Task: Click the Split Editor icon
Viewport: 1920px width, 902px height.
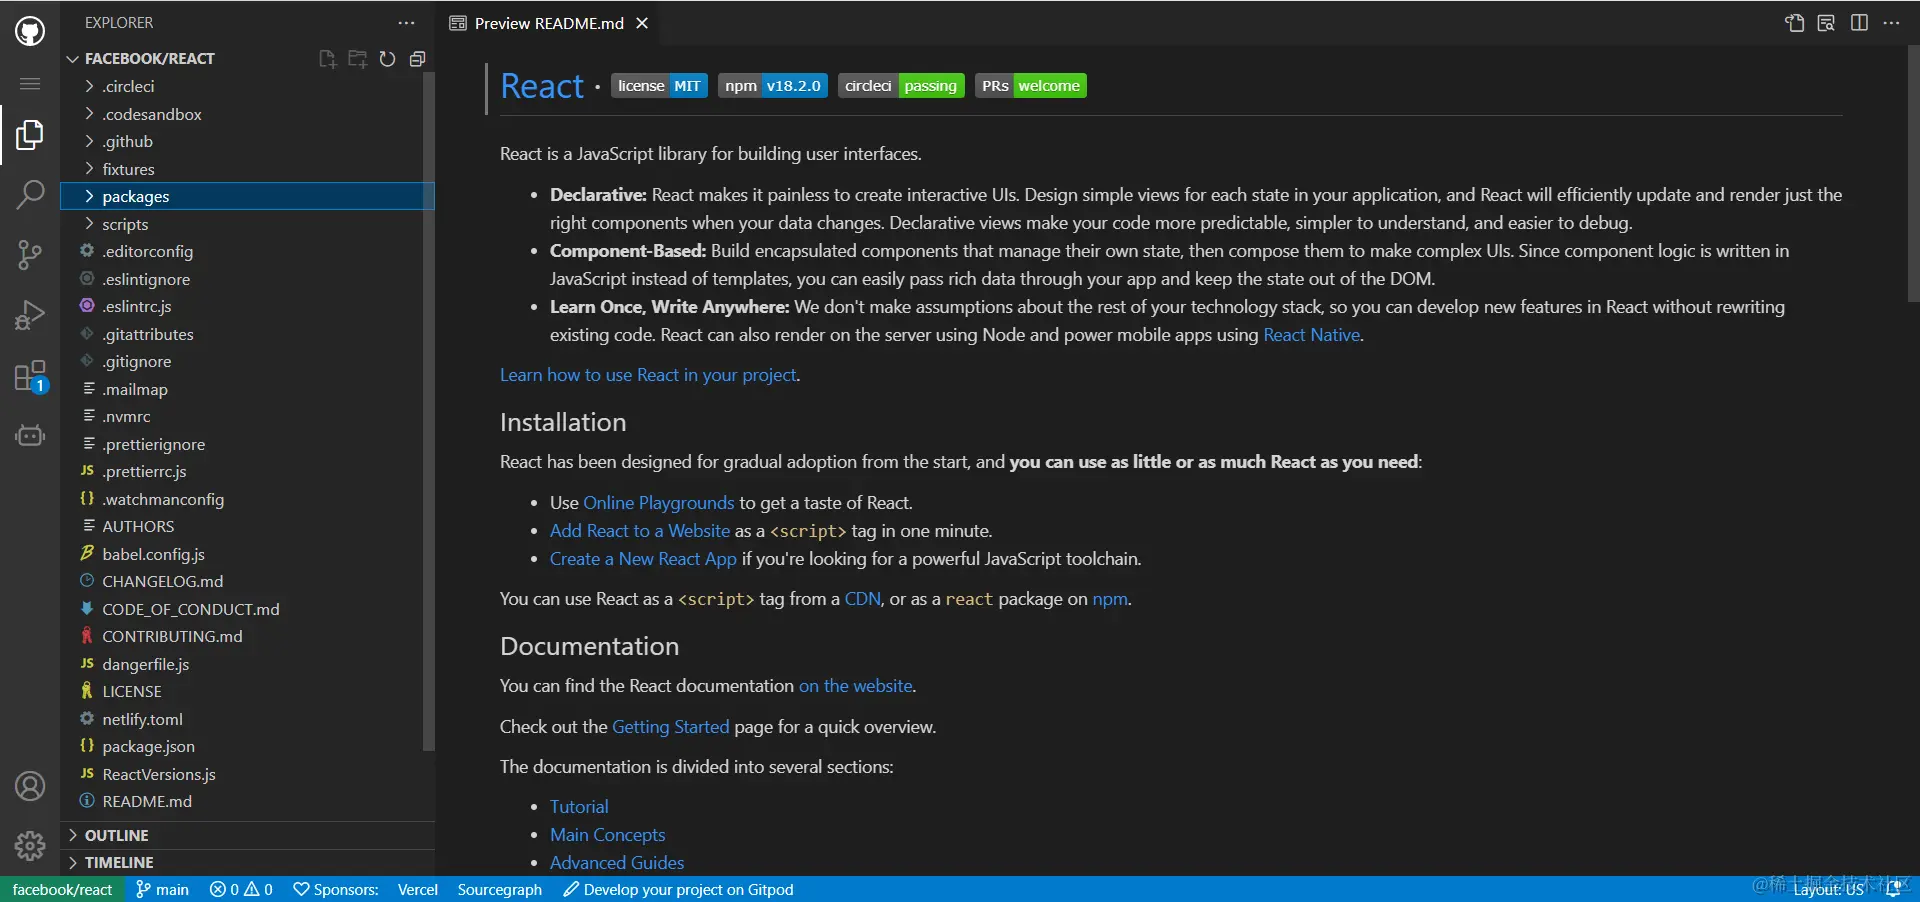Action: click(x=1859, y=22)
